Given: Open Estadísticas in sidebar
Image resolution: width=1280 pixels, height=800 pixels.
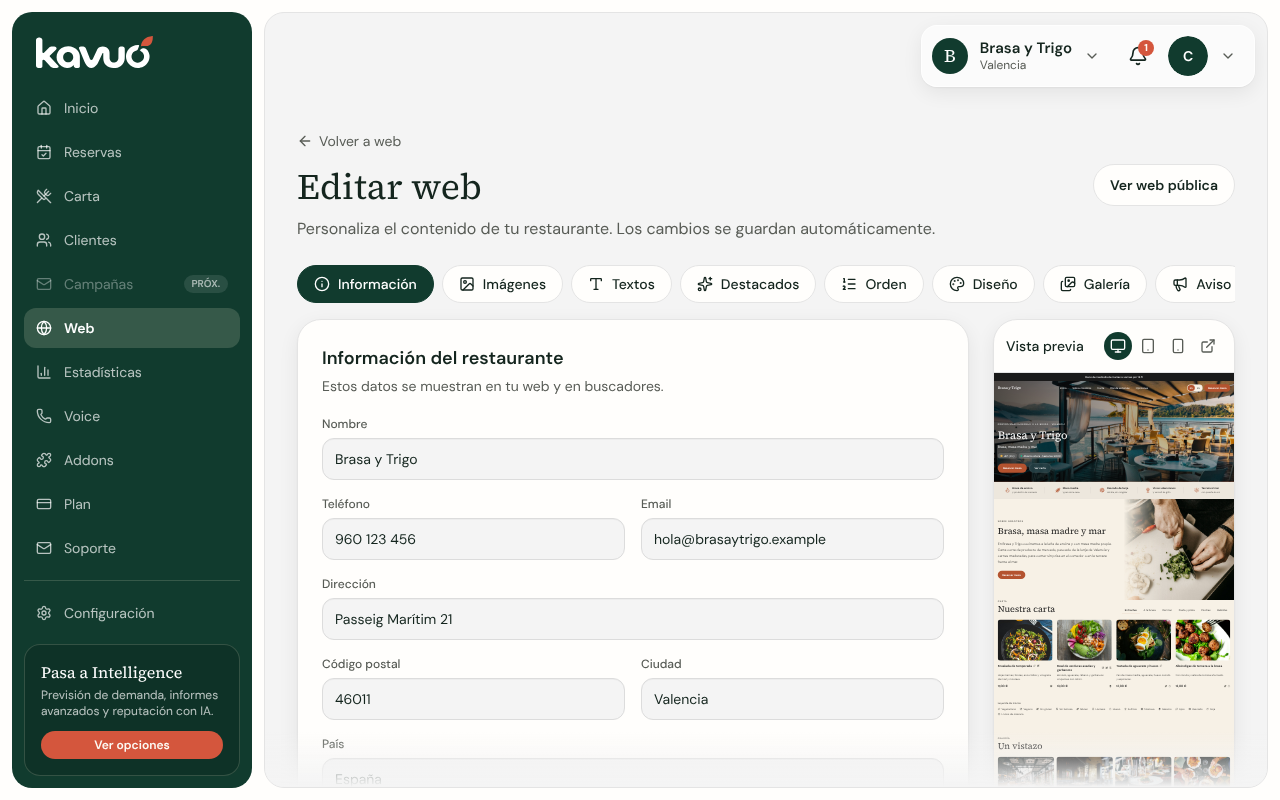Looking at the screenshot, I should (x=132, y=372).
